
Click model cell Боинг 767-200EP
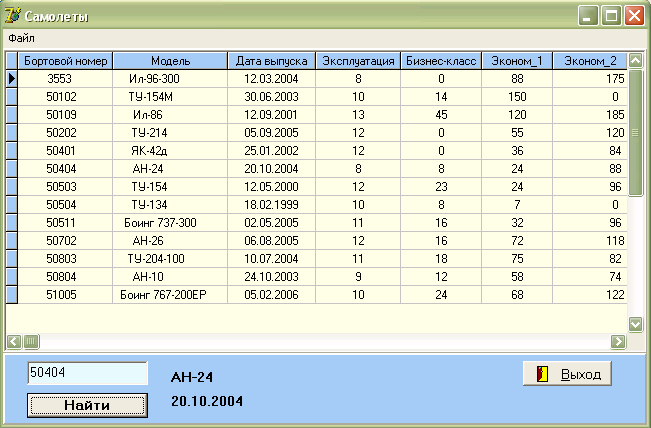pyautogui.click(x=170, y=295)
